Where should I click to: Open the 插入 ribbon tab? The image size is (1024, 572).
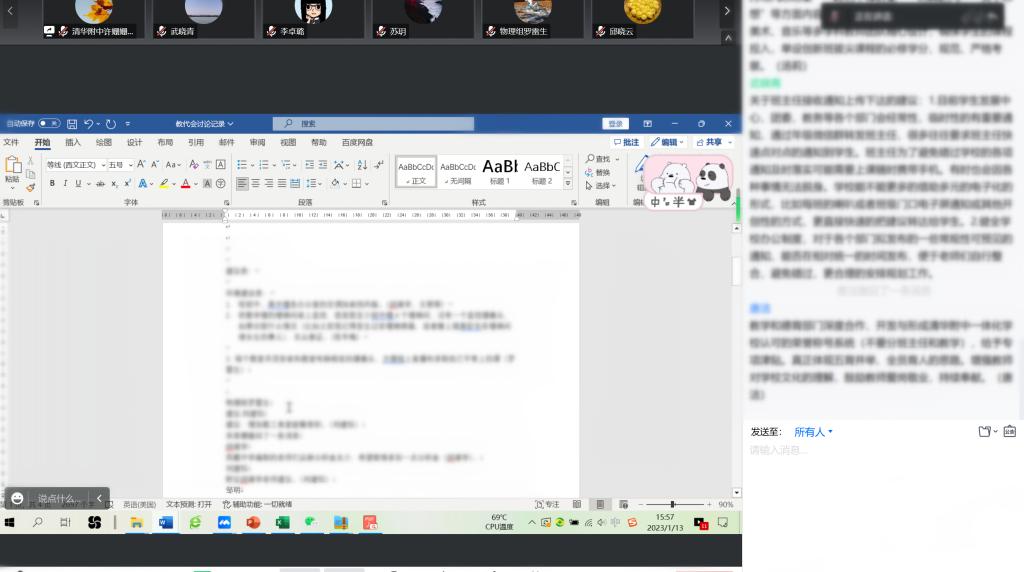[73, 143]
